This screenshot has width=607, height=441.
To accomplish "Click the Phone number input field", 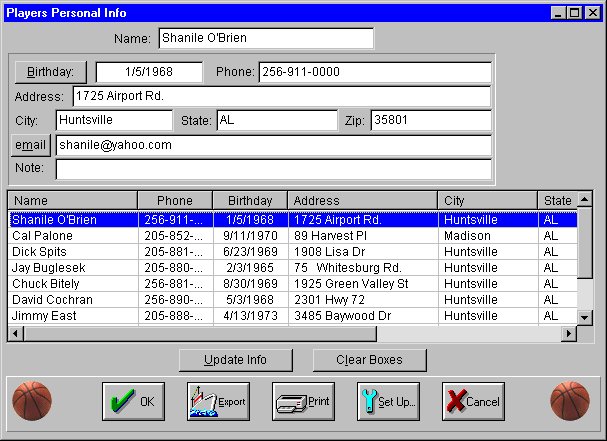I will [374, 72].
